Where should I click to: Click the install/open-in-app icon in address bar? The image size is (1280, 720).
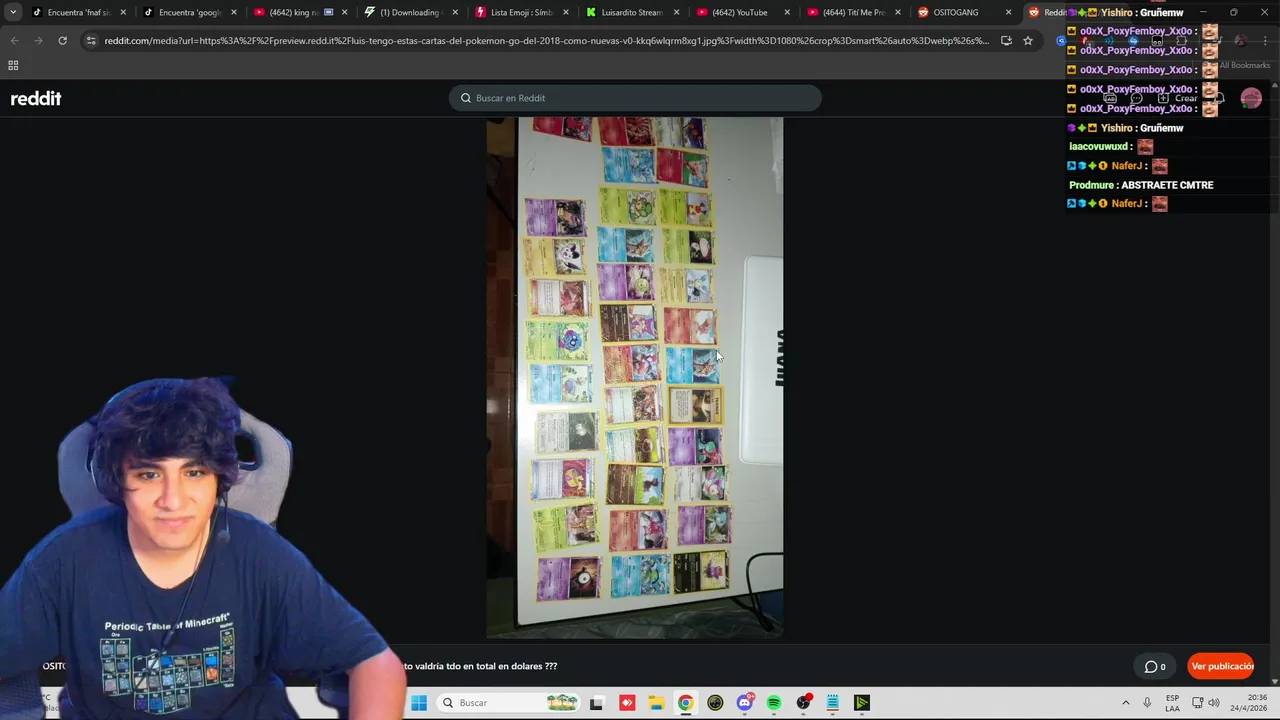click(1006, 40)
